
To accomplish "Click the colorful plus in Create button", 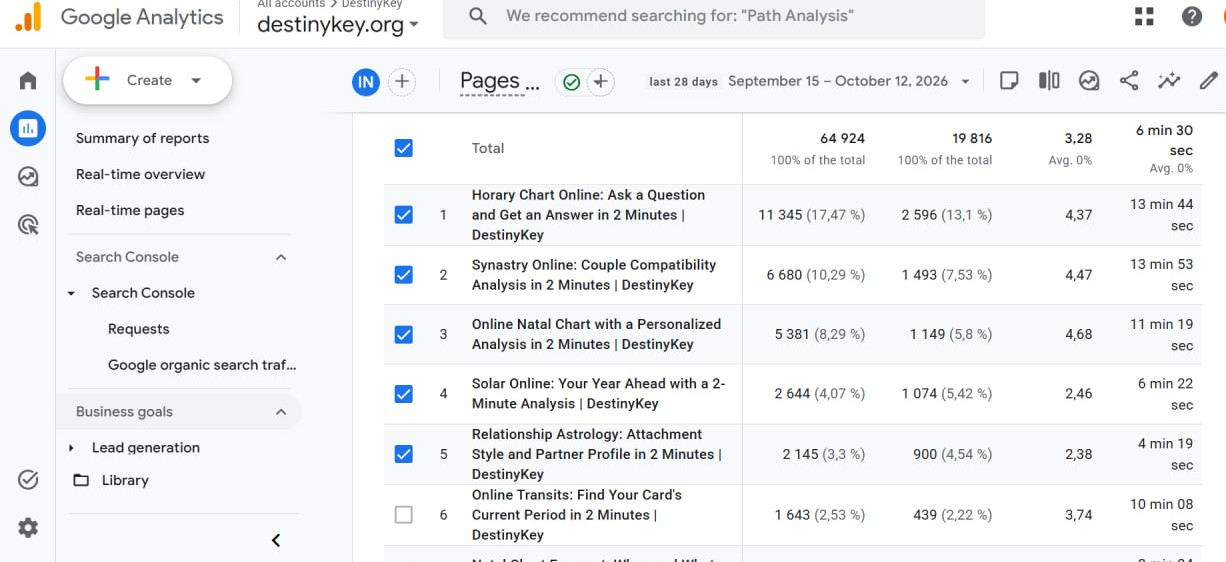I will point(97,80).
